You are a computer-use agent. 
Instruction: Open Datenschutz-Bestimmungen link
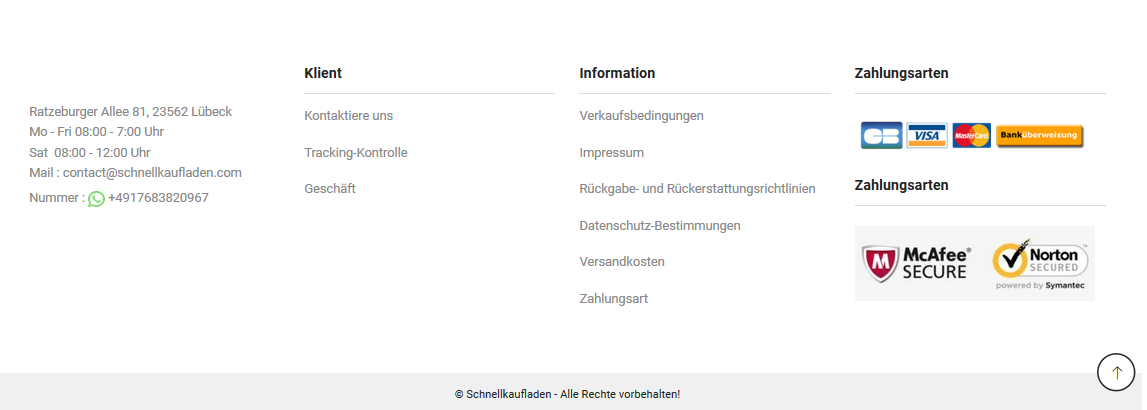660,226
